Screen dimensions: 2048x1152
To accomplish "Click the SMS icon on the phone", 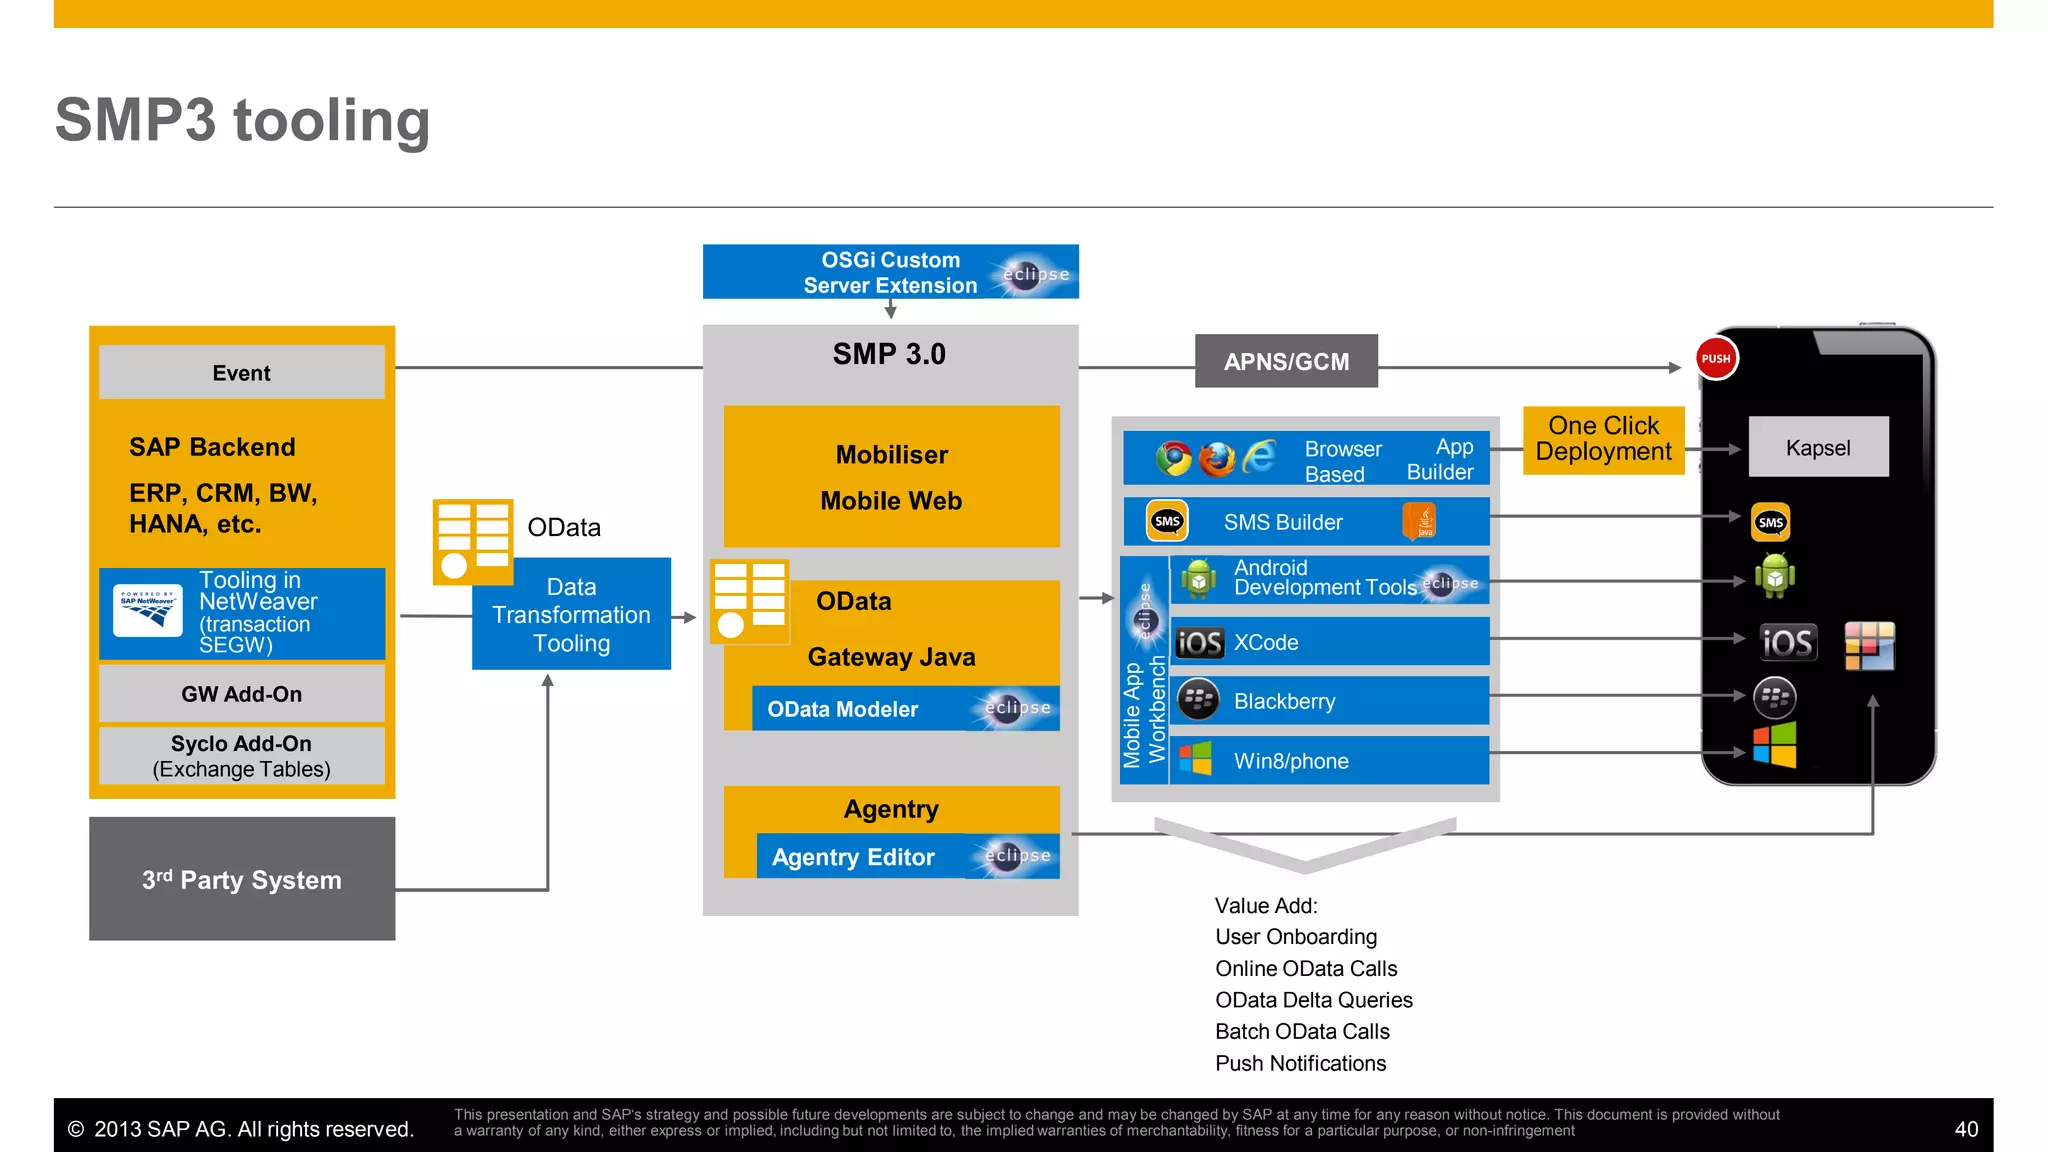I will coord(1771,523).
